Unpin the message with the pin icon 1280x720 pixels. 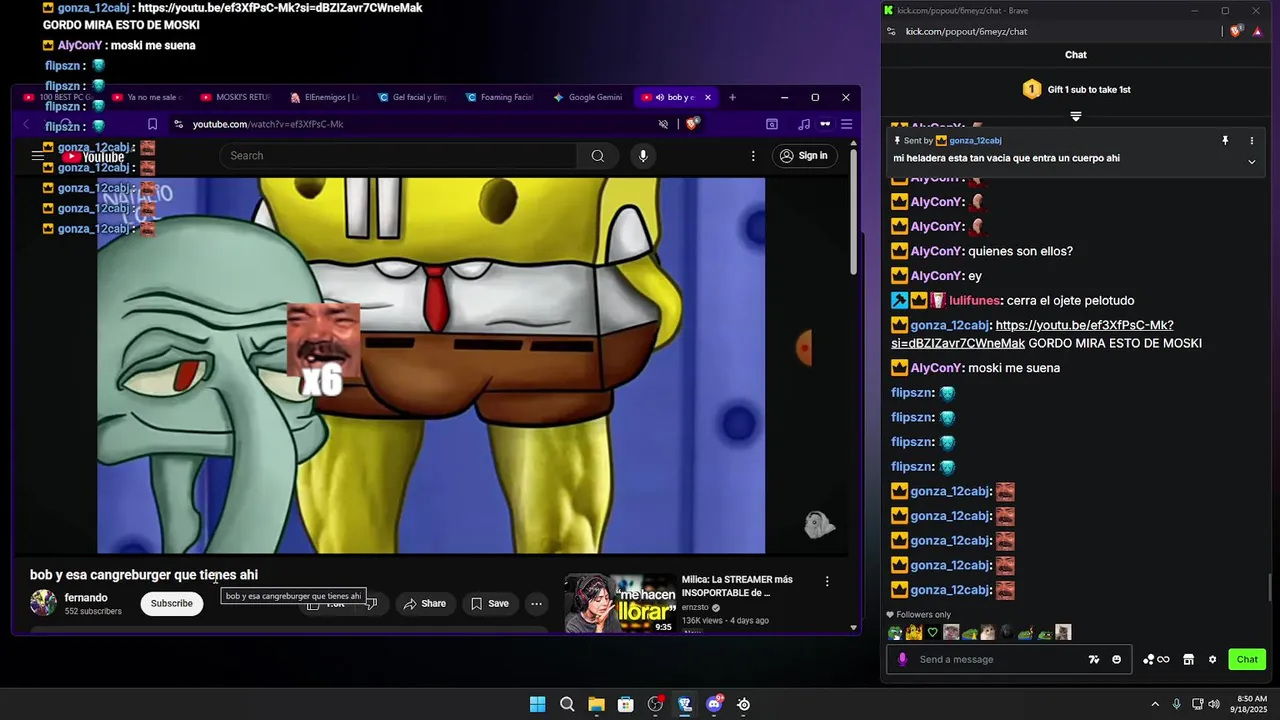pos(1225,141)
